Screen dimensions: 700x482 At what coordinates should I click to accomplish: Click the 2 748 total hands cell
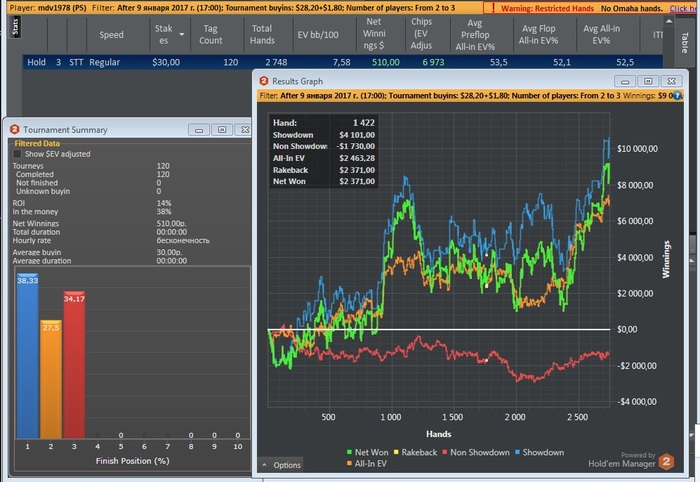276,62
